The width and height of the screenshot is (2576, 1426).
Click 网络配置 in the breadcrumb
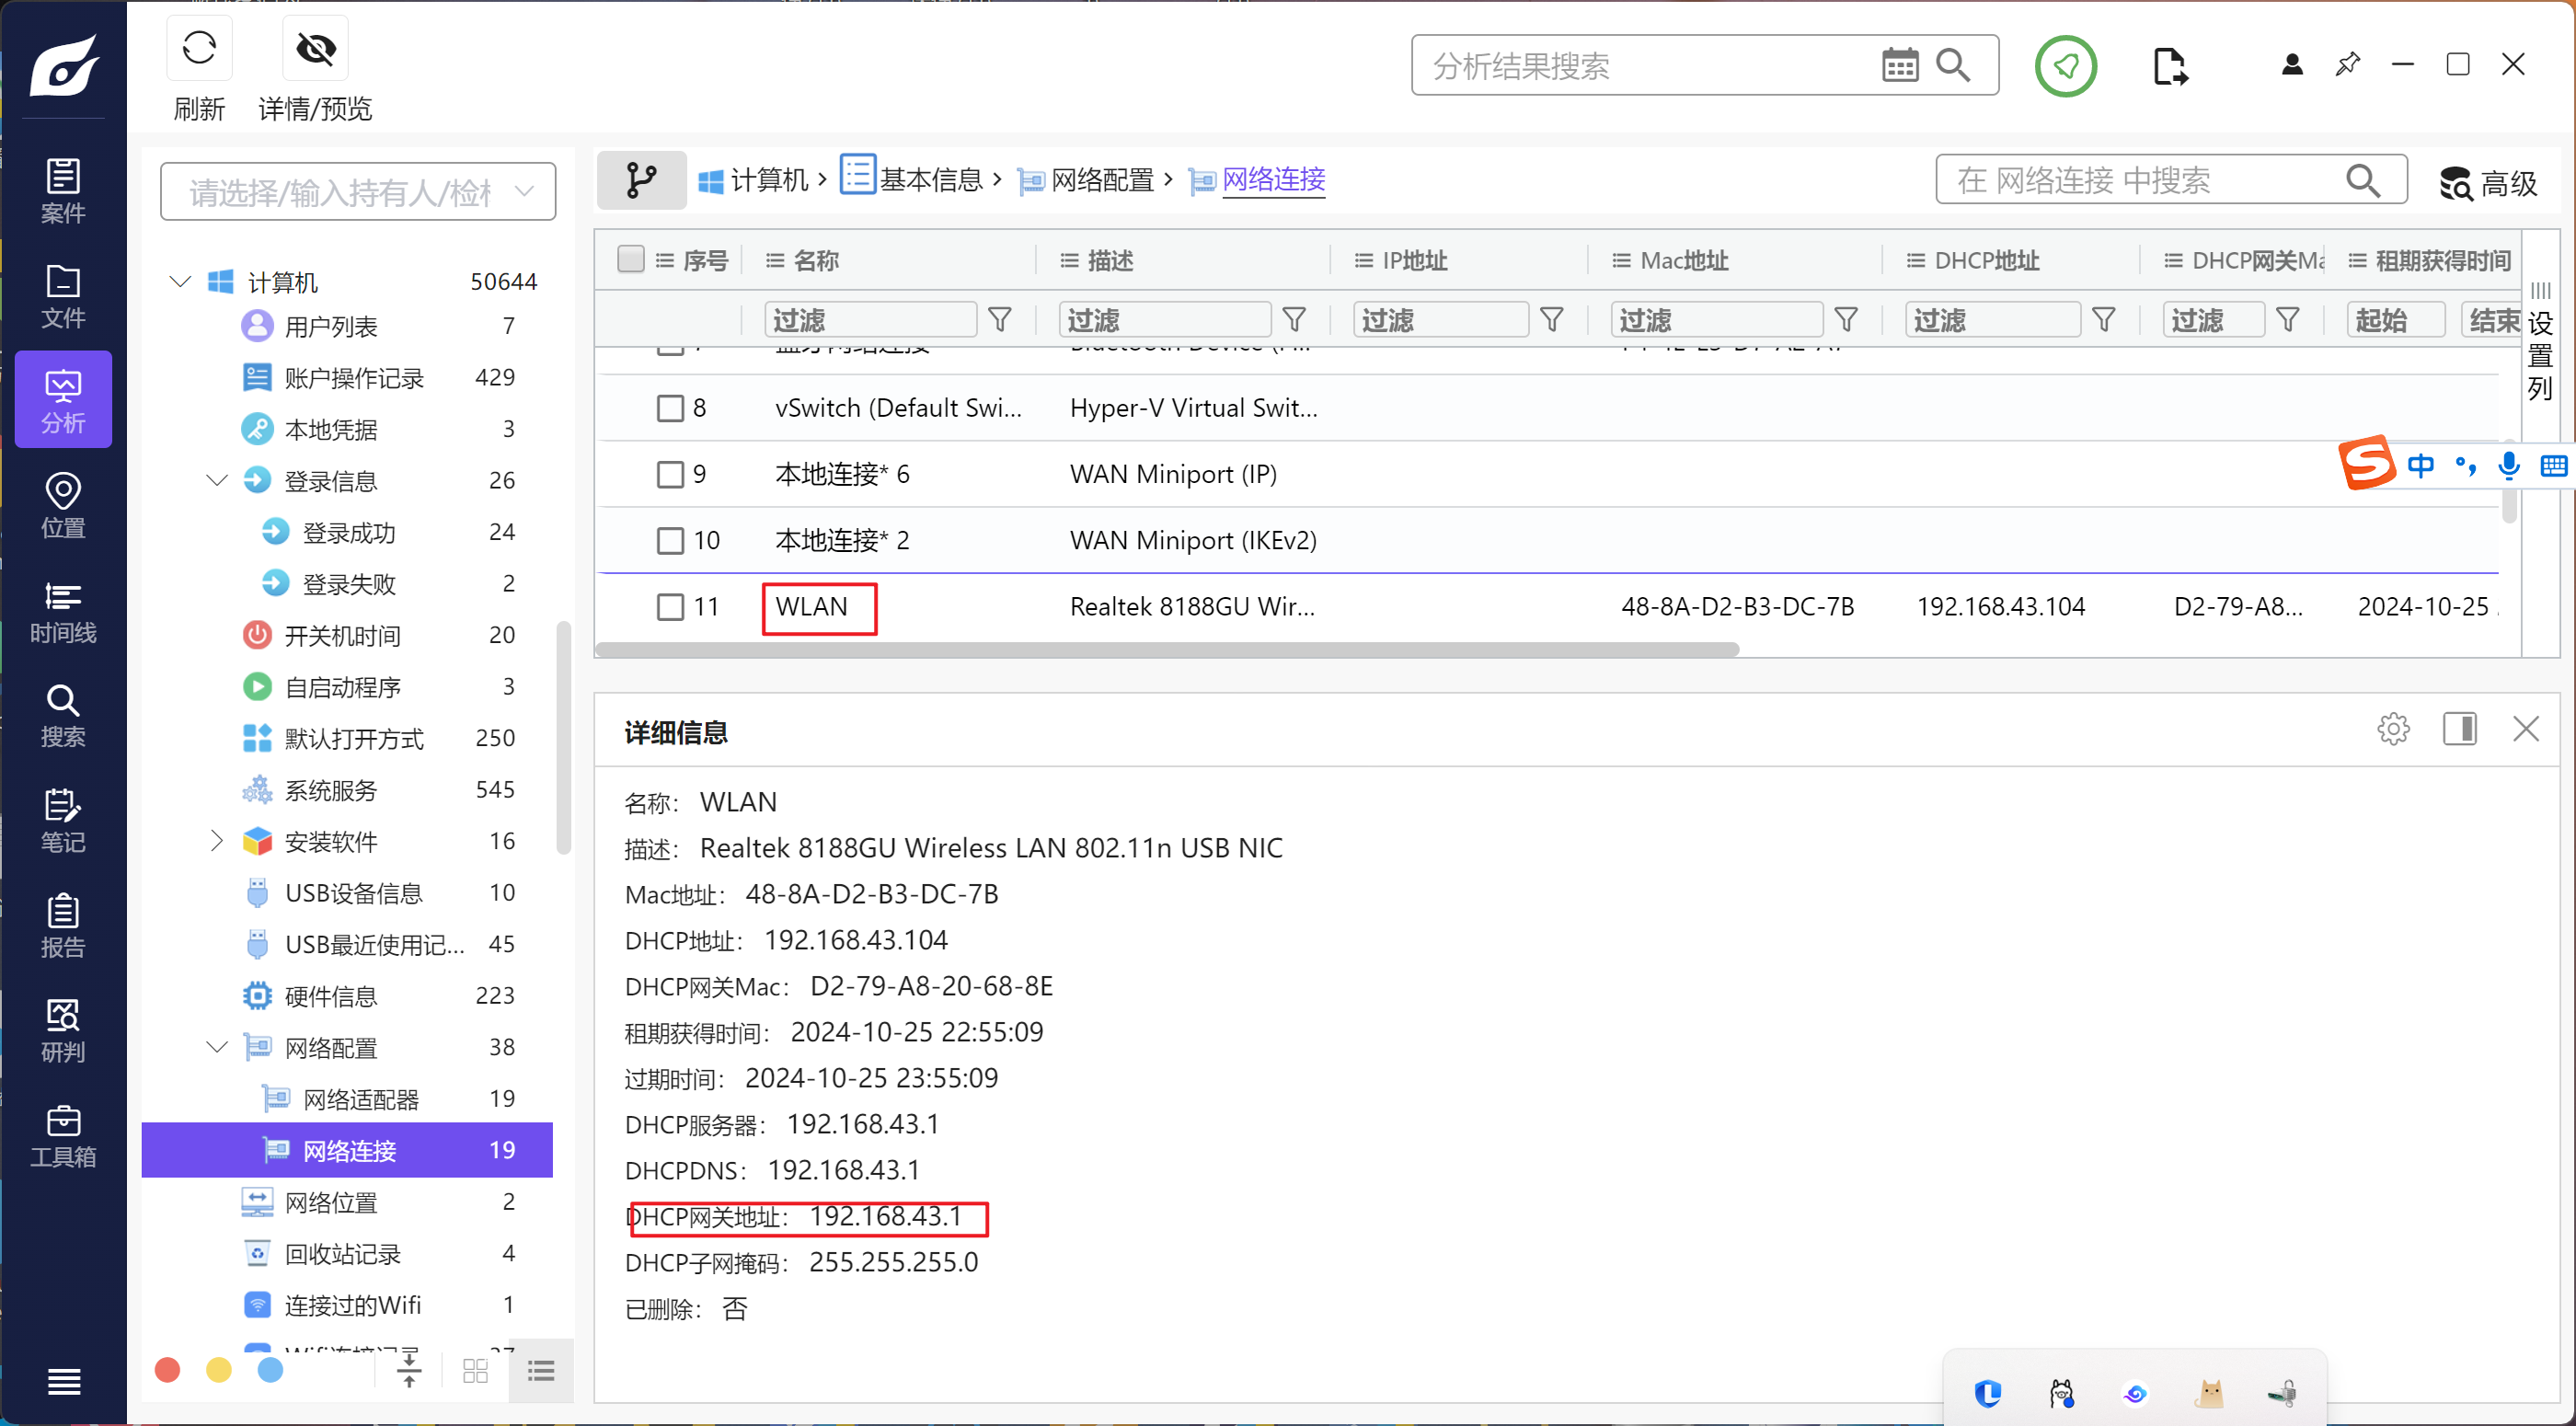[x=1102, y=180]
